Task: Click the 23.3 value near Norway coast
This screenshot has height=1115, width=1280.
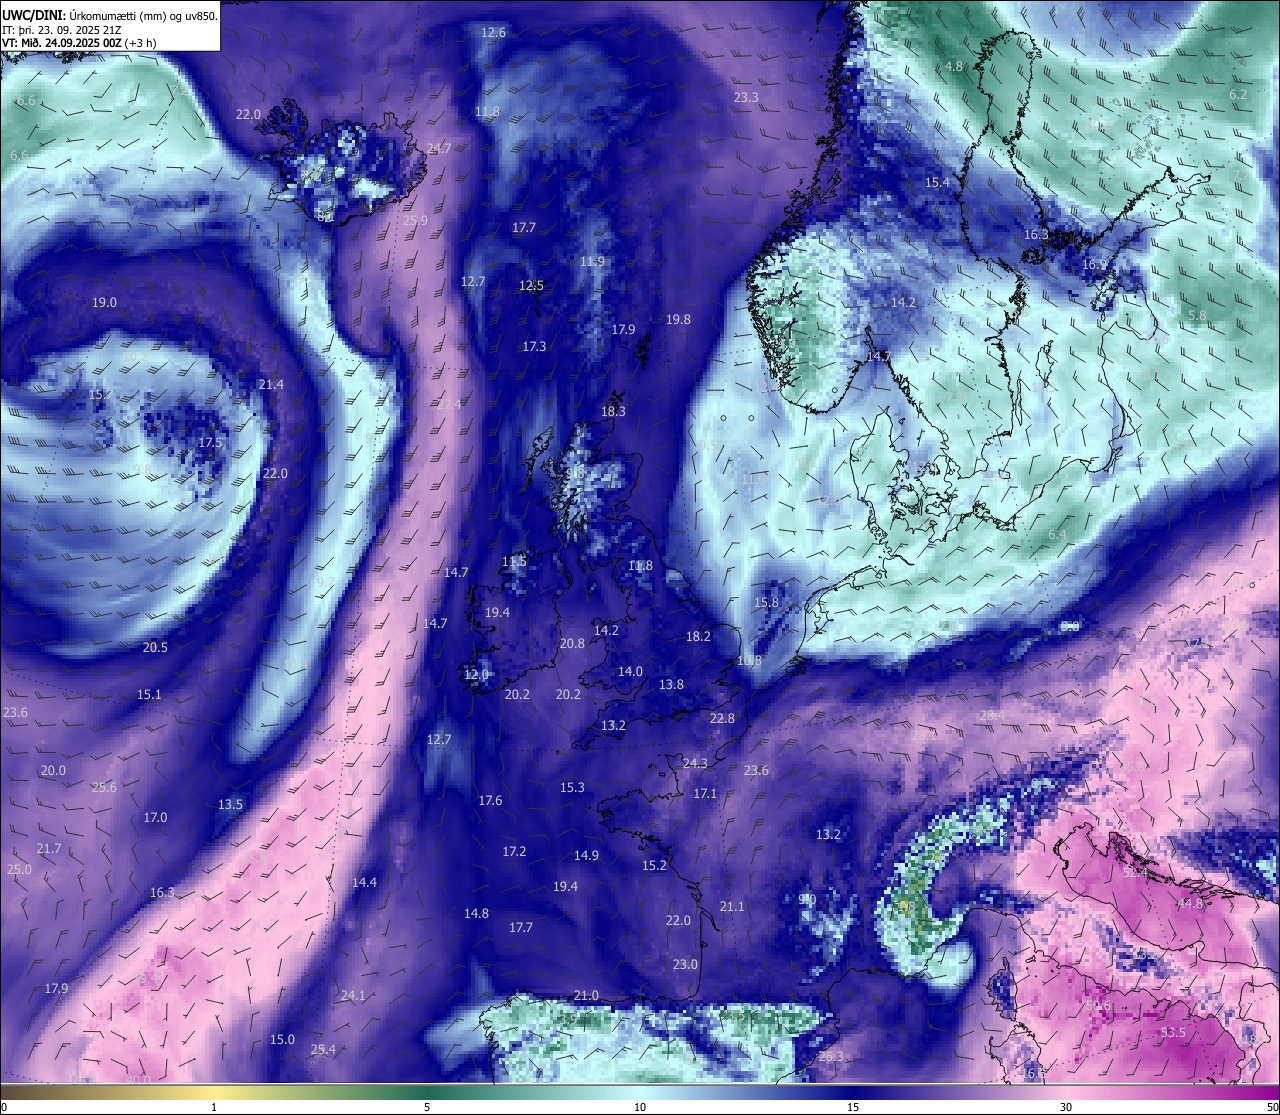Action: point(746,98)
